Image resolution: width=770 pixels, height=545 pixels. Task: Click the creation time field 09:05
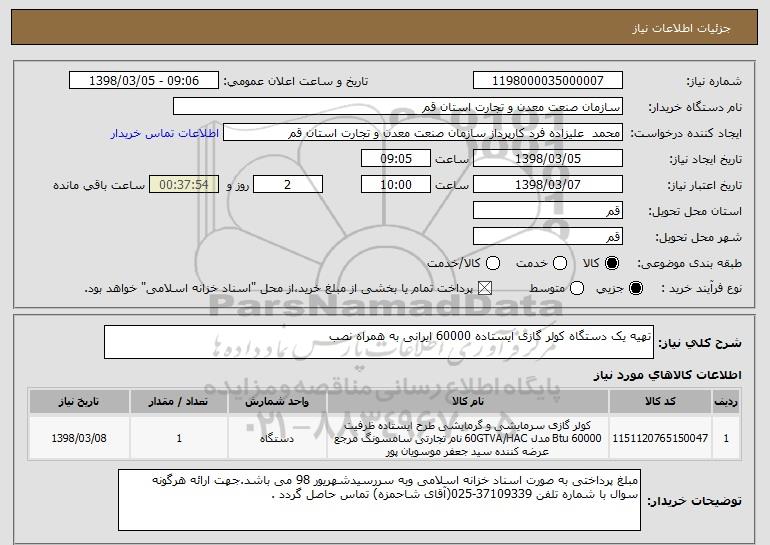[396, 159]
